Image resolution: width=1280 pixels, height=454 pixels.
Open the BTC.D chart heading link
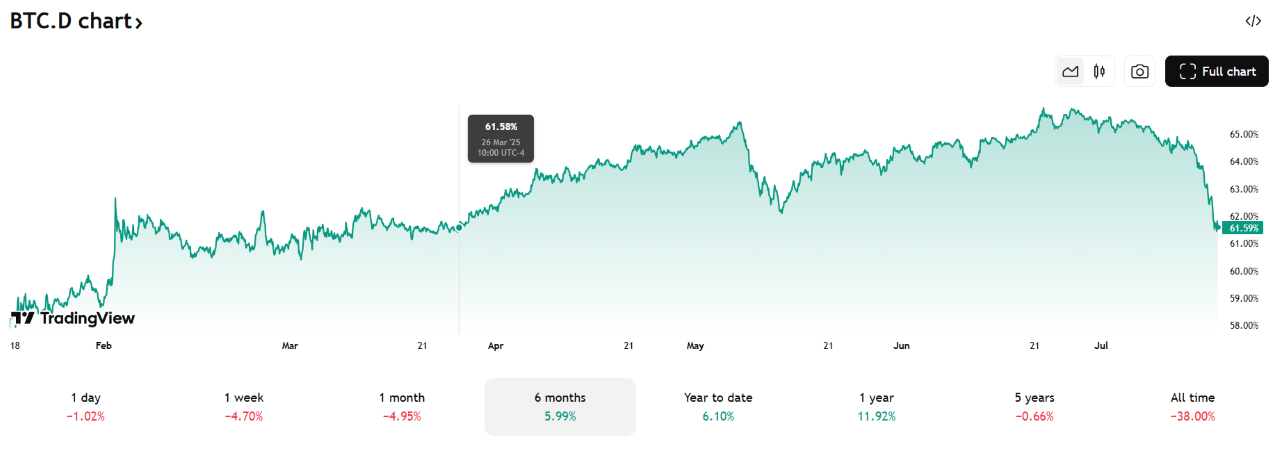tap(70, 21)
